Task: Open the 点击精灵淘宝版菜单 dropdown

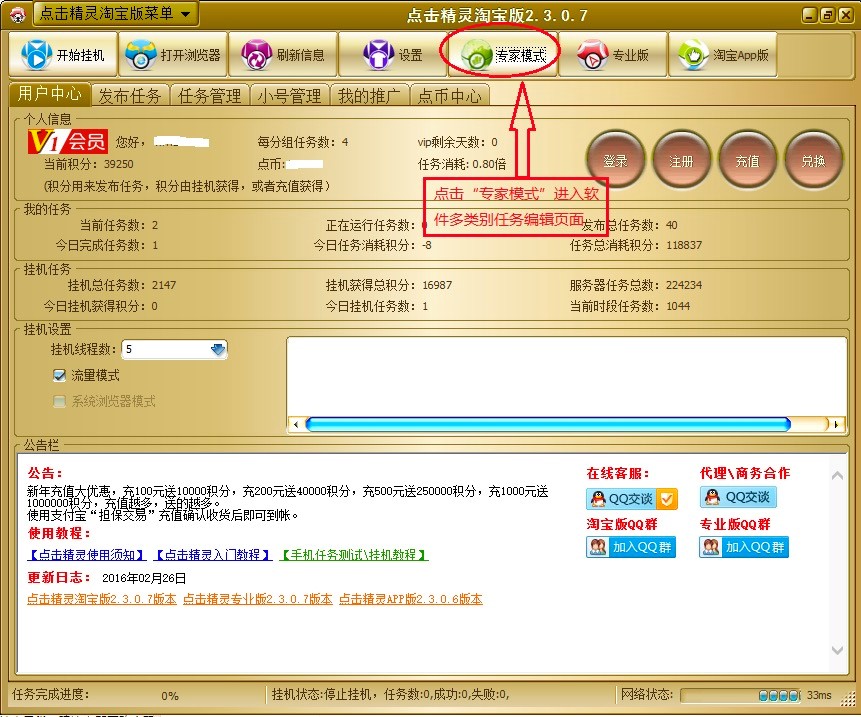Action: pos(116,14)
